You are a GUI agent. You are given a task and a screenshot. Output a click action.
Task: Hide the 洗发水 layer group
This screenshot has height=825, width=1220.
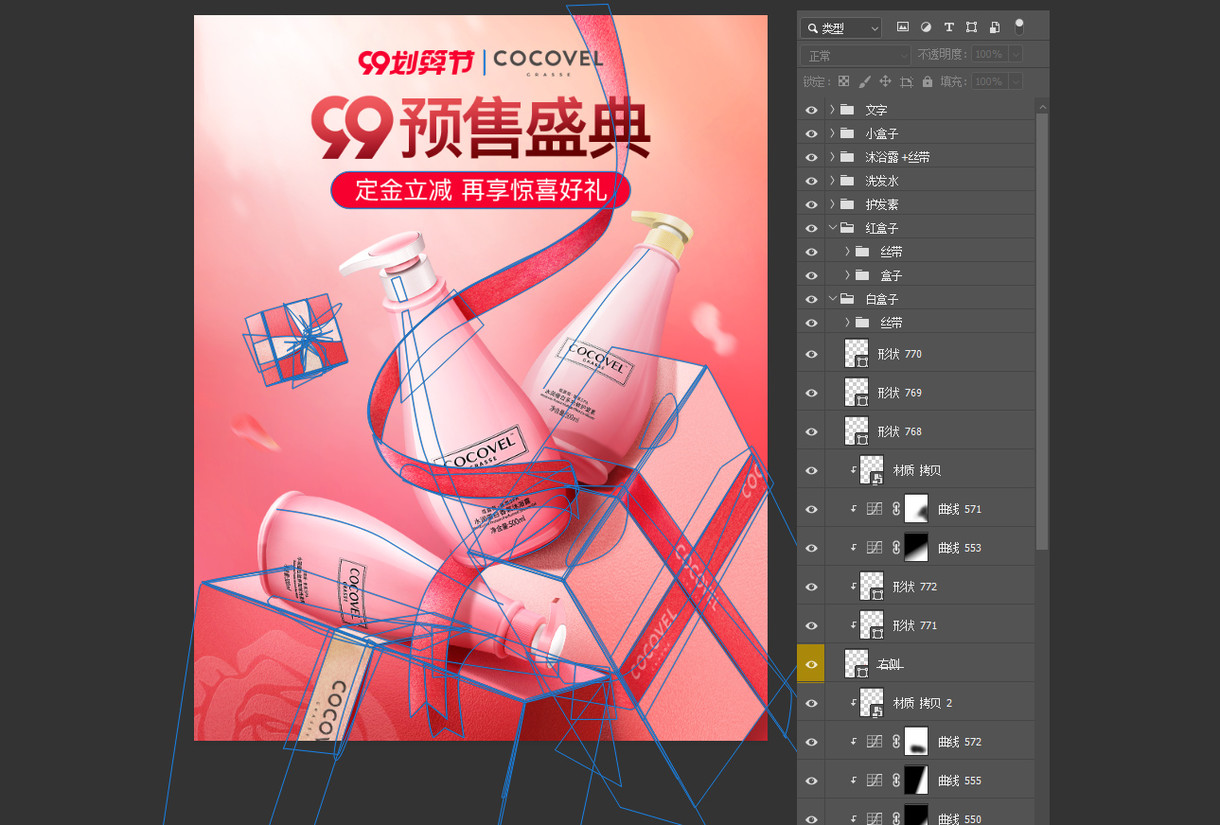[811, 181]
